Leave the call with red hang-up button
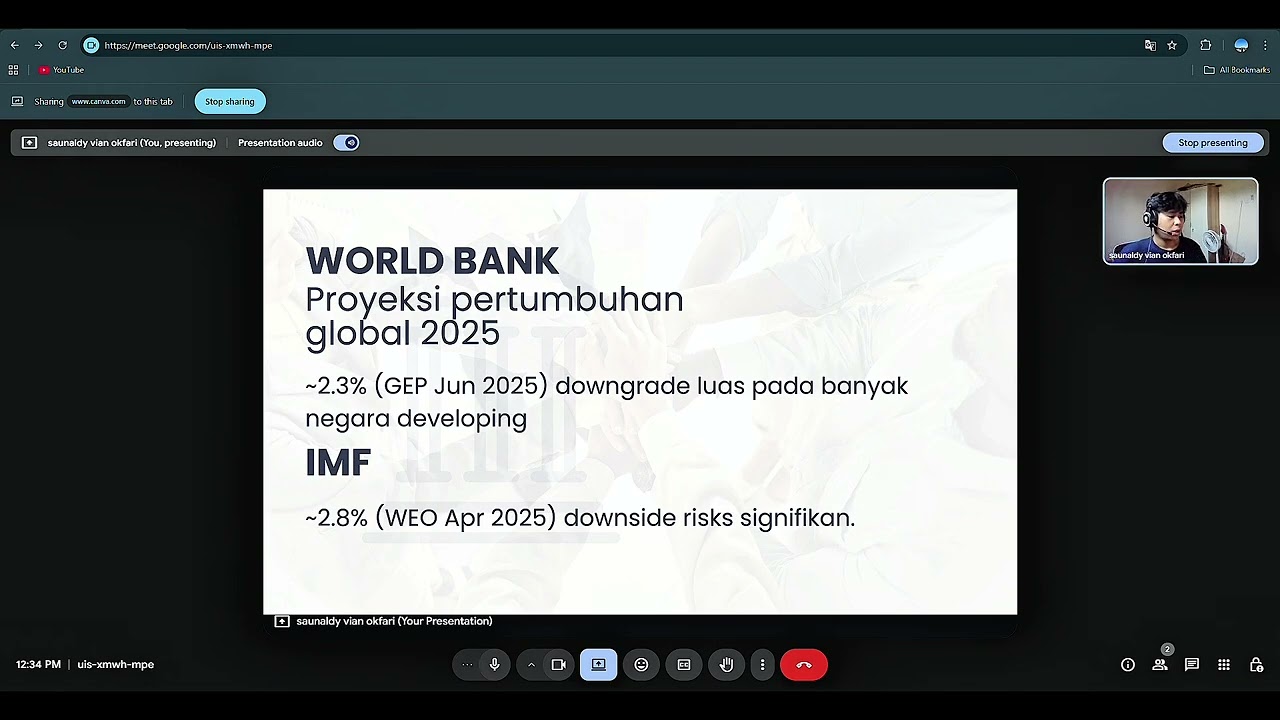This screenshot has height=720, width=1280. pyautogui.click(x=804, y=665)
